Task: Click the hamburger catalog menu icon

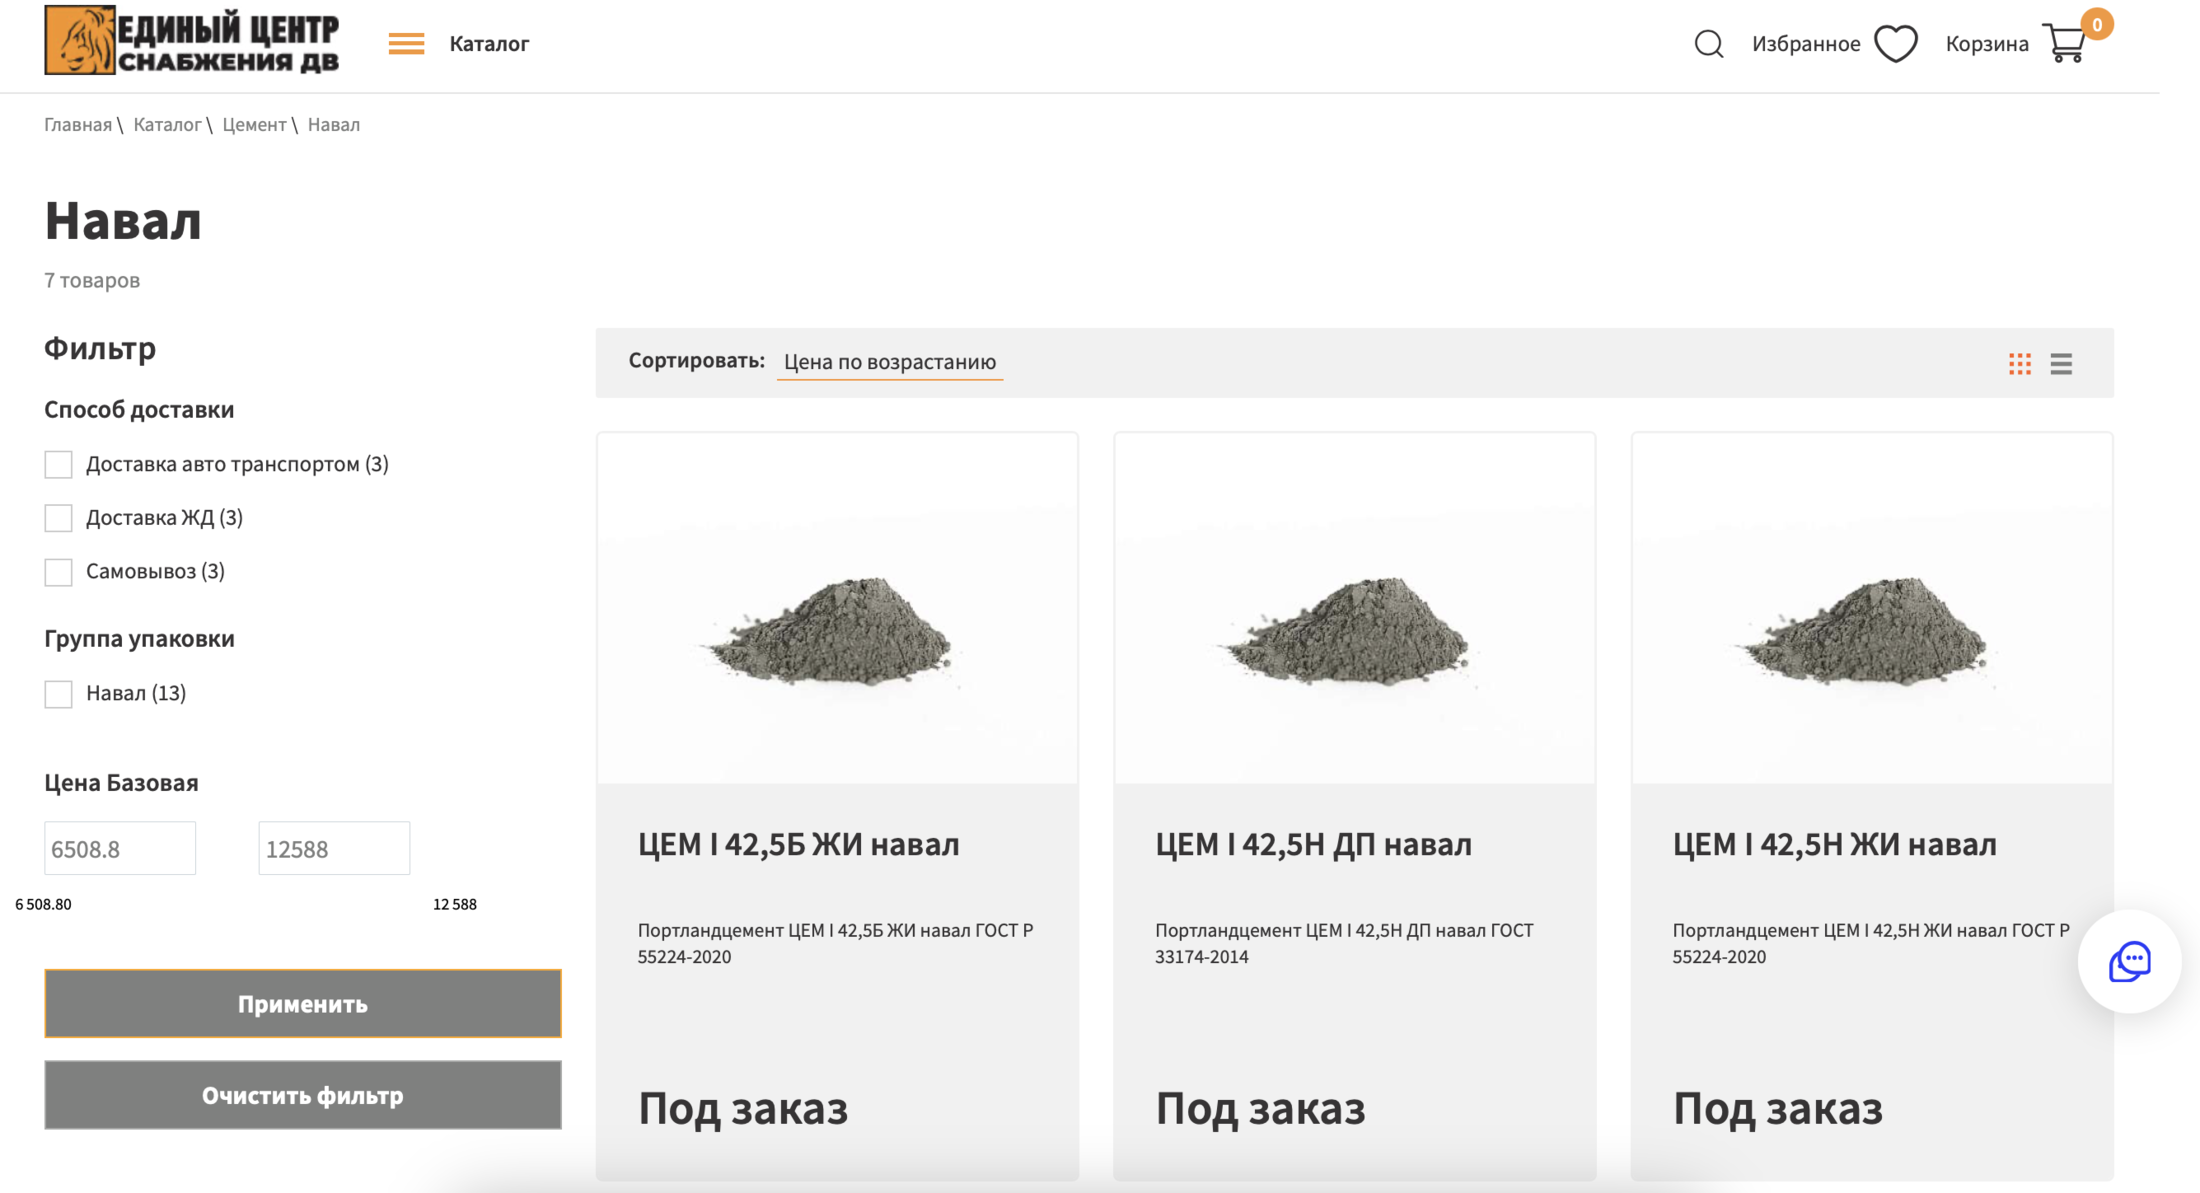Action: tap(406, 44)
